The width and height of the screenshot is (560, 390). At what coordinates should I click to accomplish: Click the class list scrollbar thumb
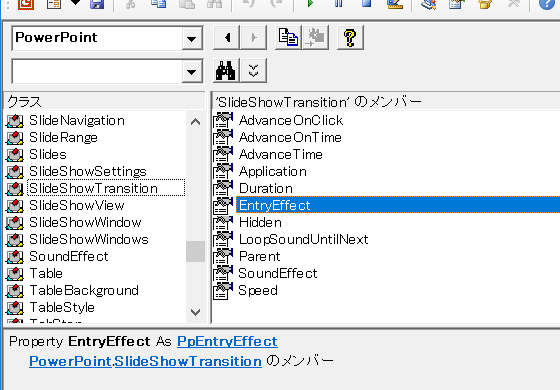[195, 251]
